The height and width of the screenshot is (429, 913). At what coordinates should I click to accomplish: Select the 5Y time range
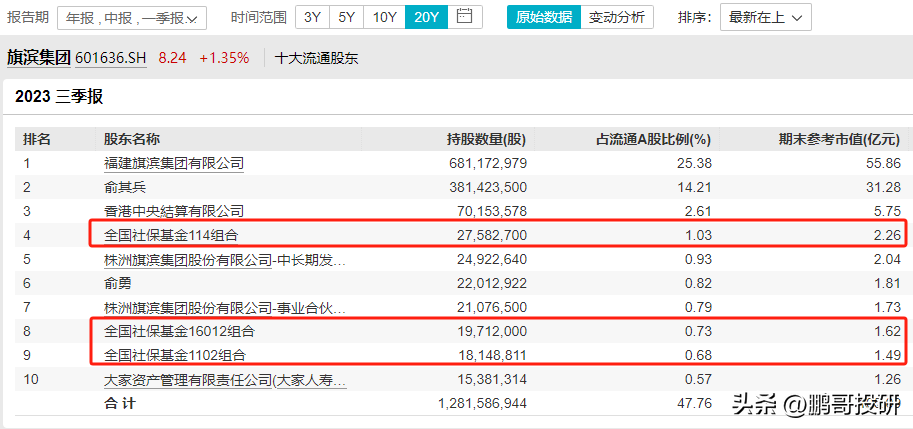346,17
